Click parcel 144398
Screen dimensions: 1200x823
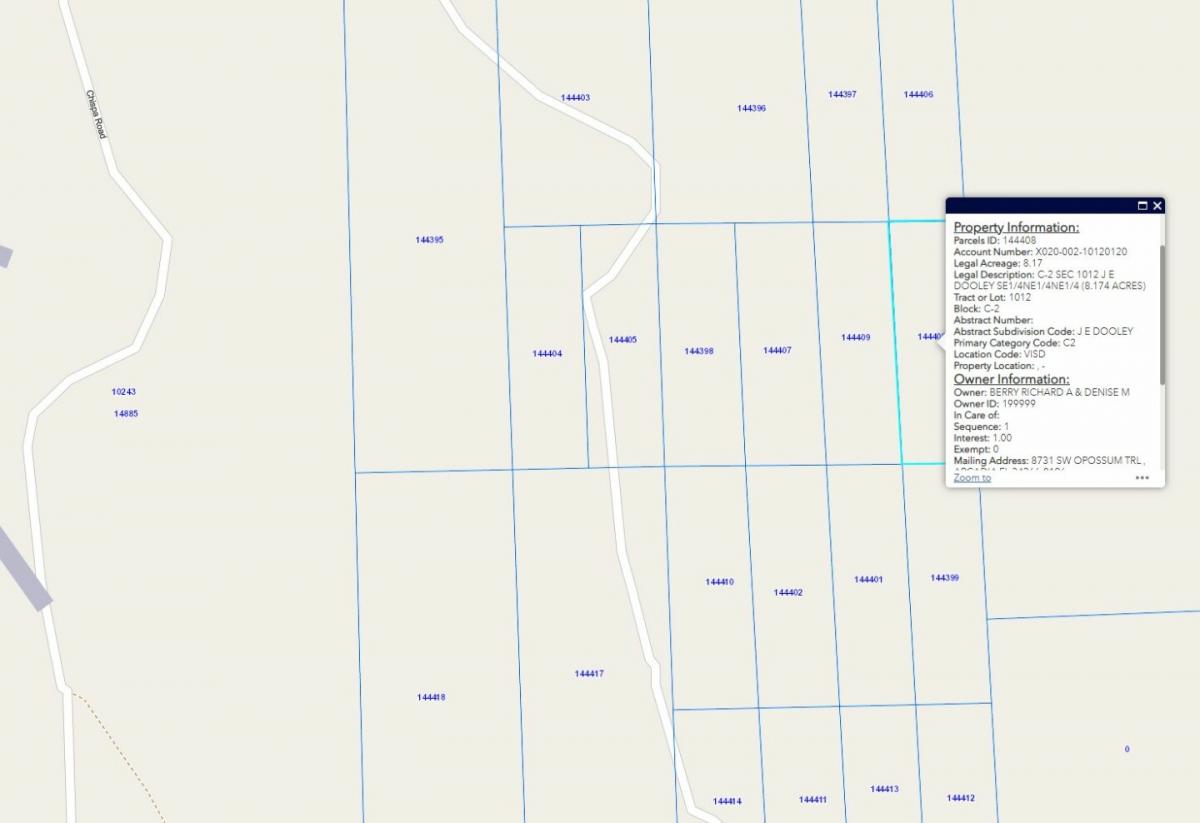697,351
